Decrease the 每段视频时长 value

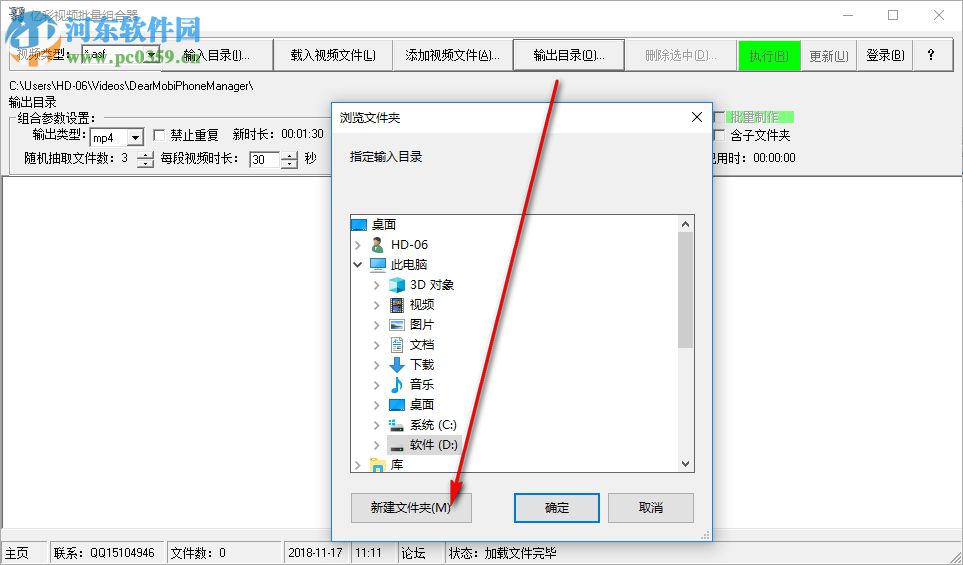click(289, 164)
